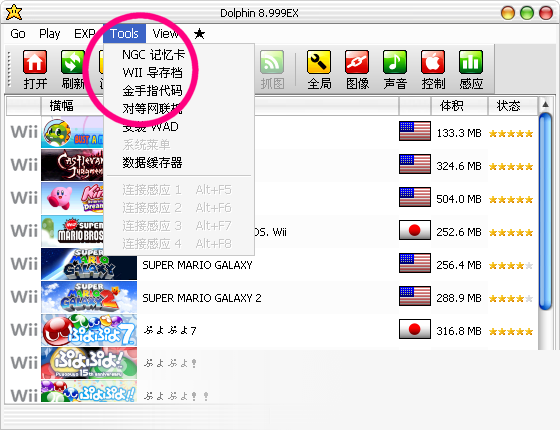This screenshot has height=430, width=560.
Task: Click the 刷新 refresh toolbar icon
Action: click(x=72, y=62)
